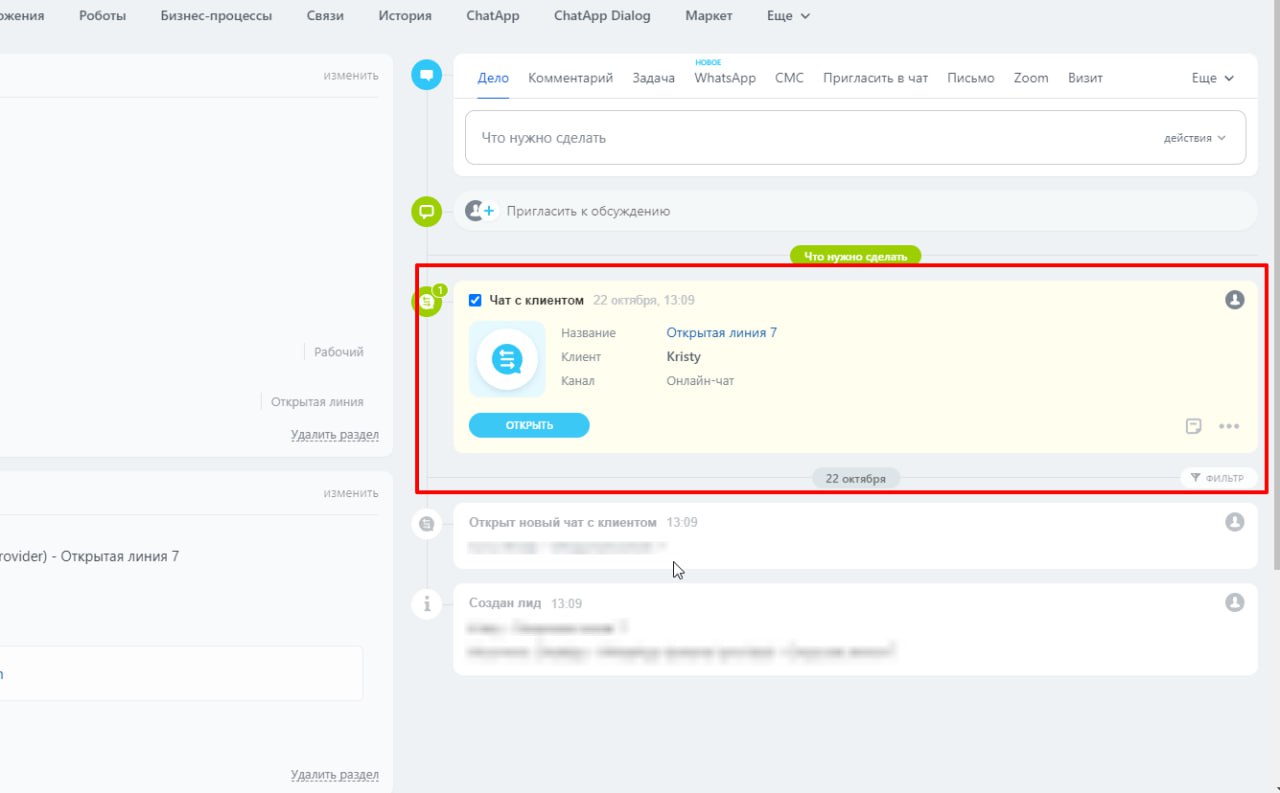Click the НОВОЕ badge above WhatsApp

coord(708,62)
